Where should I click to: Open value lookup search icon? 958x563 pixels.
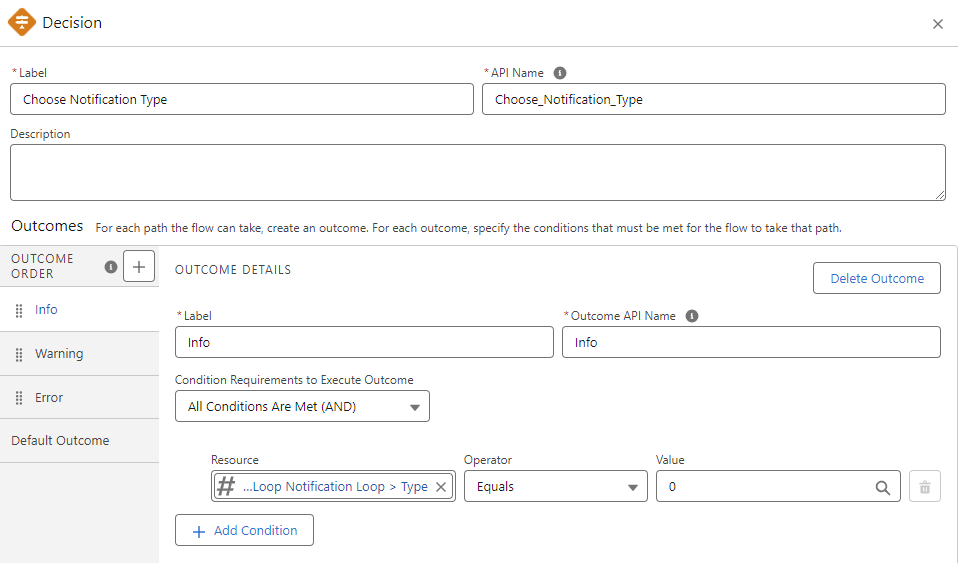pos(882,487)
